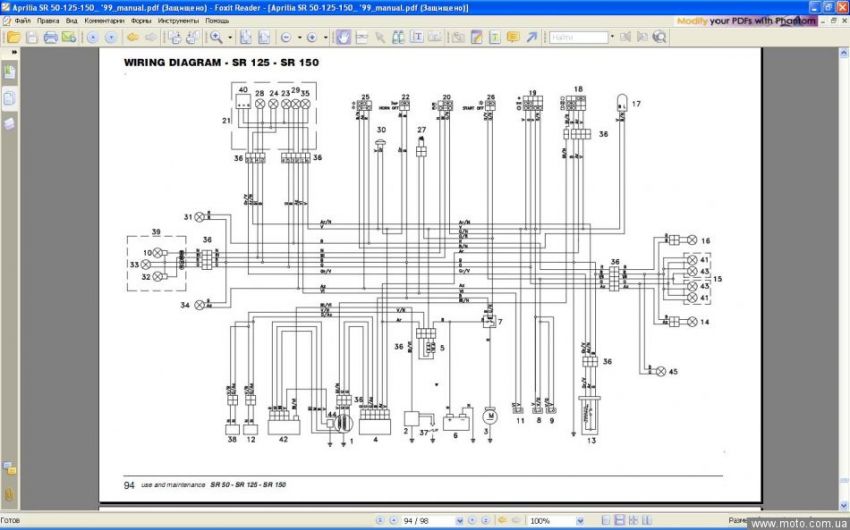Image resolution: width=850 pixels, height=530 pixels.
Task: Find next result icon
Action: 642,37
